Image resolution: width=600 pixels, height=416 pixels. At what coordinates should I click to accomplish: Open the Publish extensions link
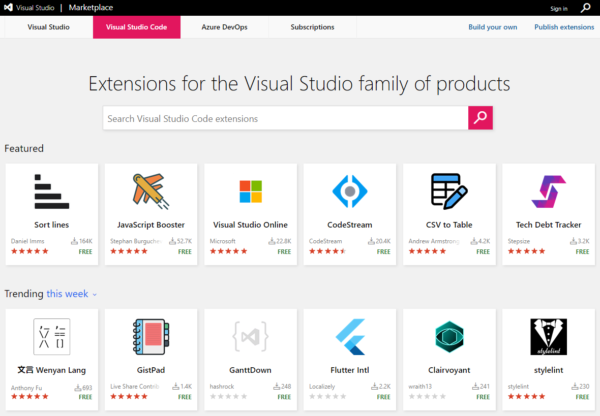click(x=564, y=27)
